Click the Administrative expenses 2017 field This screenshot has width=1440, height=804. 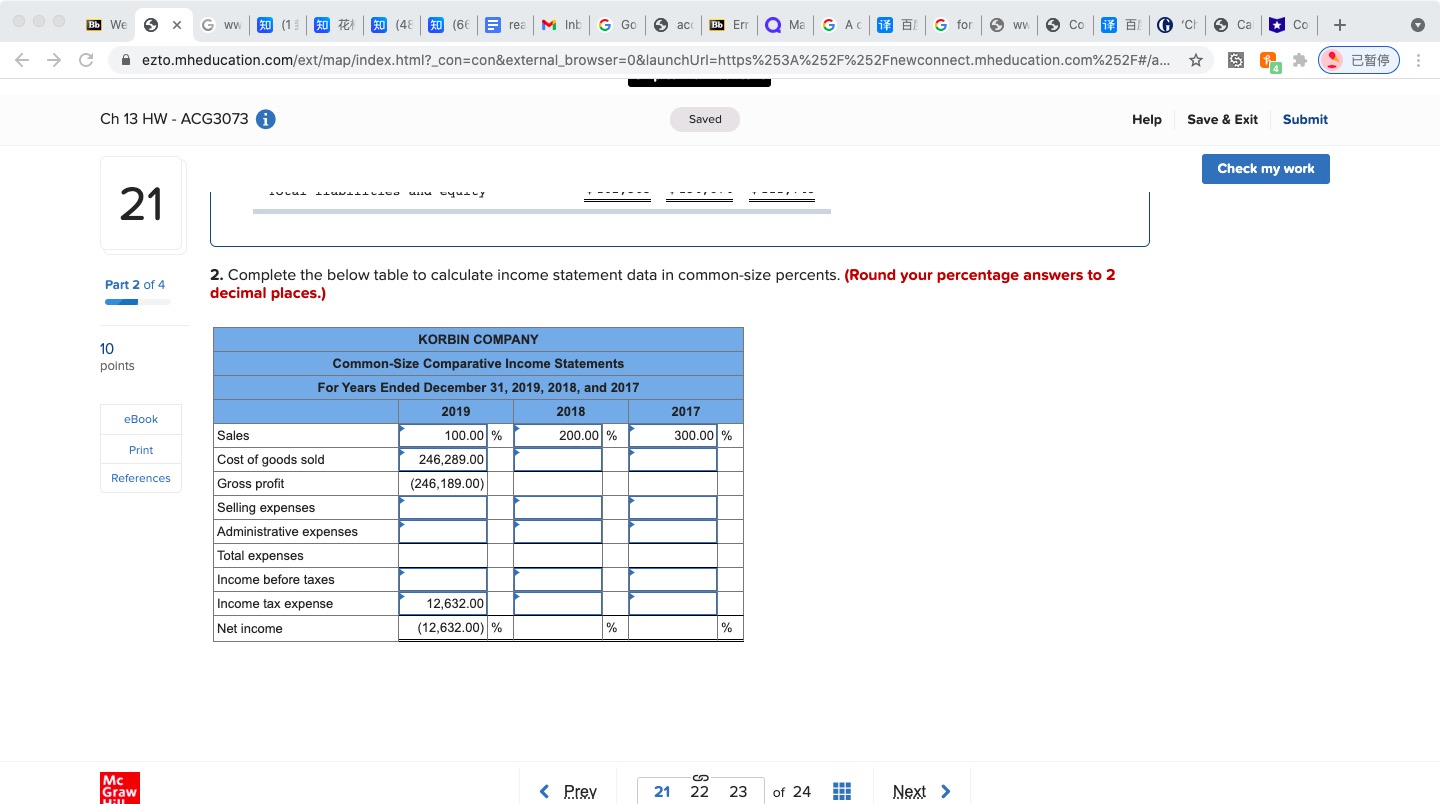point(673,532)
